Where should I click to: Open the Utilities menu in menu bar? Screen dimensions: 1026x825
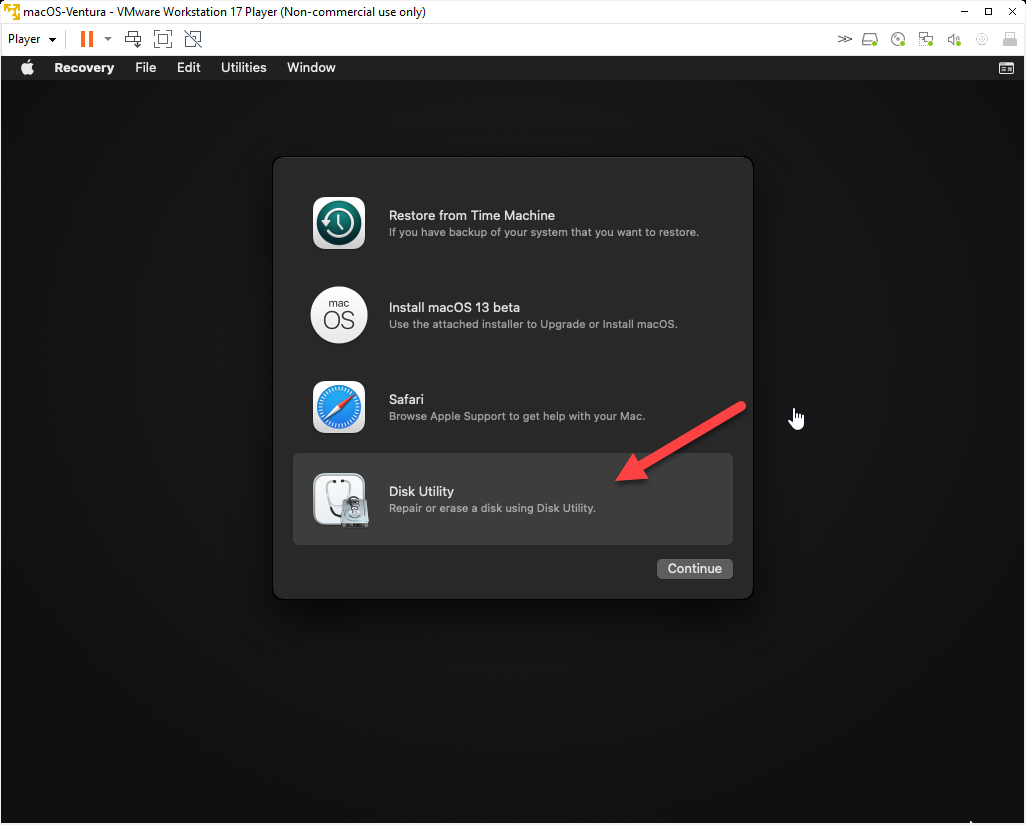[244, 68]
